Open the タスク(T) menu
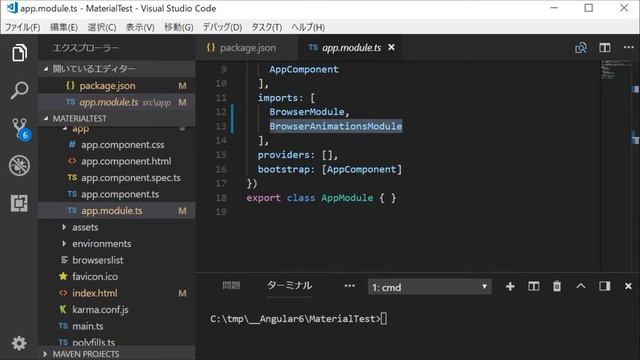 [x=267, y=27]
